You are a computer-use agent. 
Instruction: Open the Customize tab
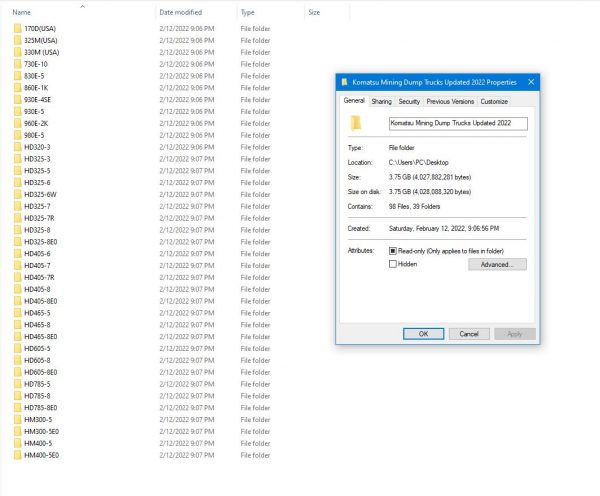pos(494,101)
